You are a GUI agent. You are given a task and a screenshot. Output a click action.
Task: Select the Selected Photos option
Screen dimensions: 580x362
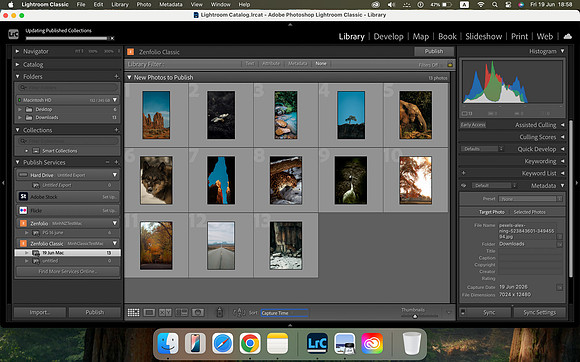tap(530, 212)
